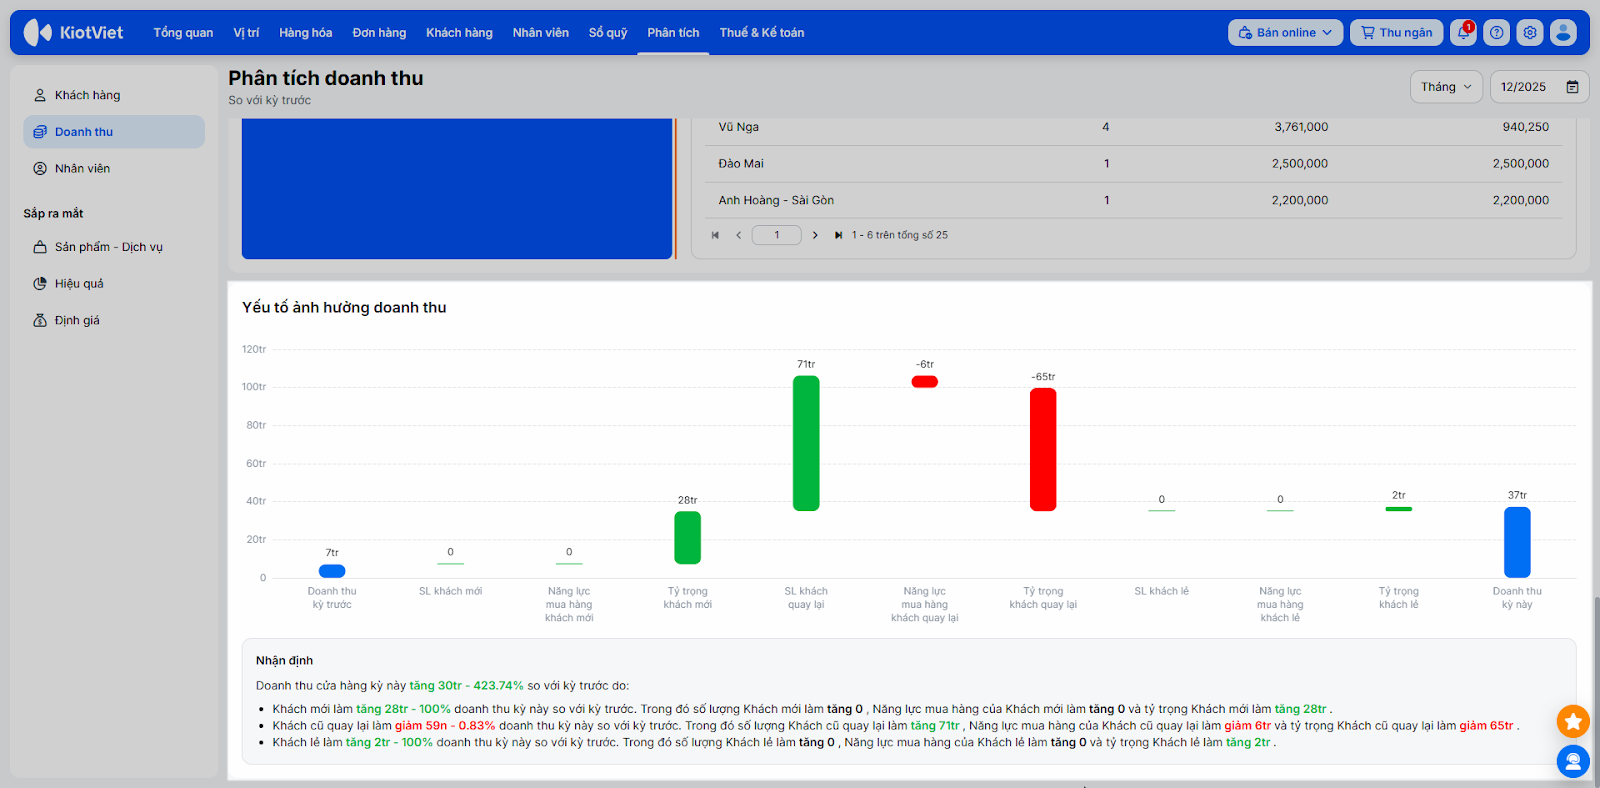This screenshot has width=1600, height=788.
Task: Open the Đơn hàng menu
Action: [379, 32]
